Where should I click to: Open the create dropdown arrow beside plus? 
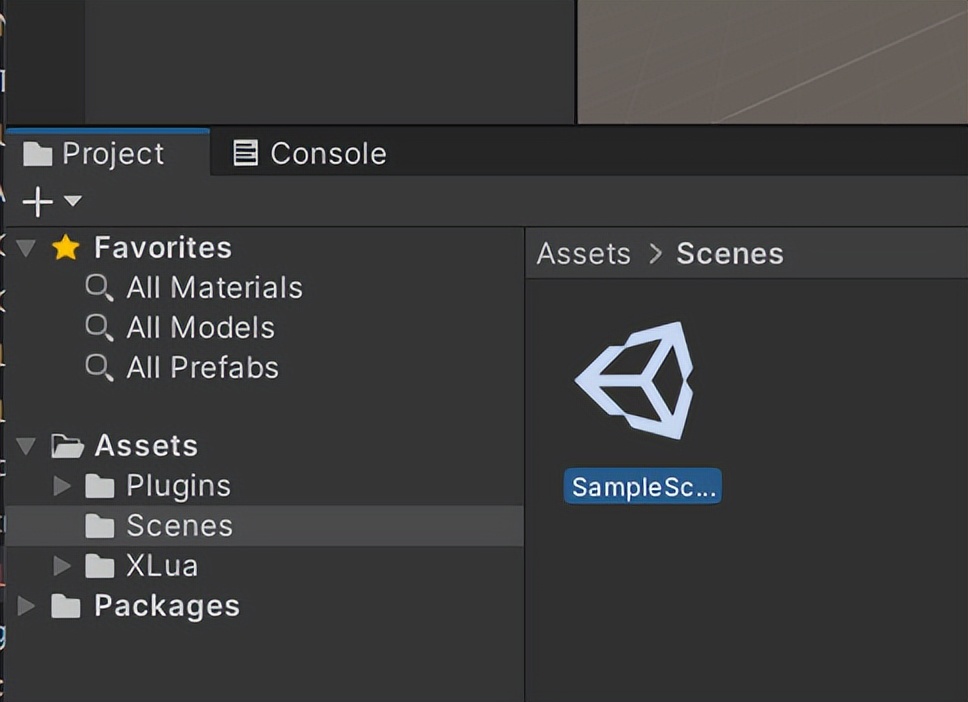coord(73,201)
